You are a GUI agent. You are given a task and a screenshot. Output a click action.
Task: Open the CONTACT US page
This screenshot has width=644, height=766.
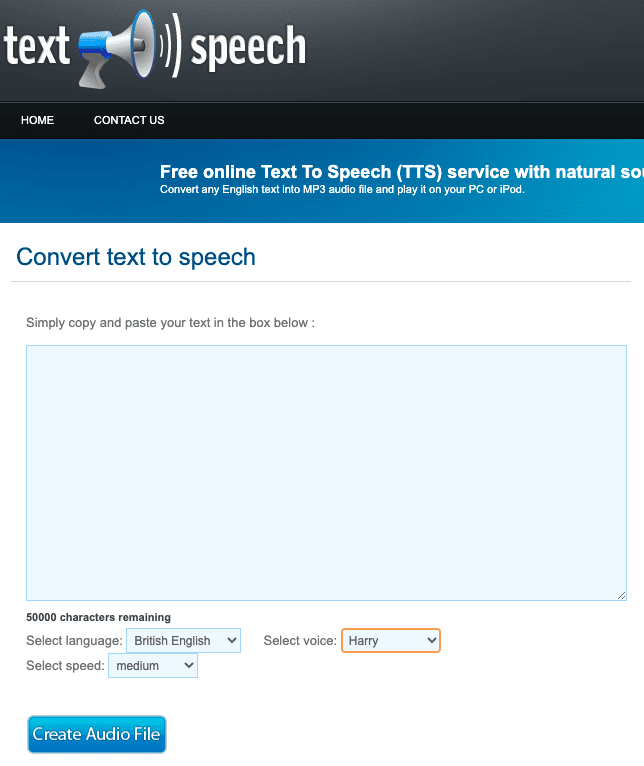(129, 120)
